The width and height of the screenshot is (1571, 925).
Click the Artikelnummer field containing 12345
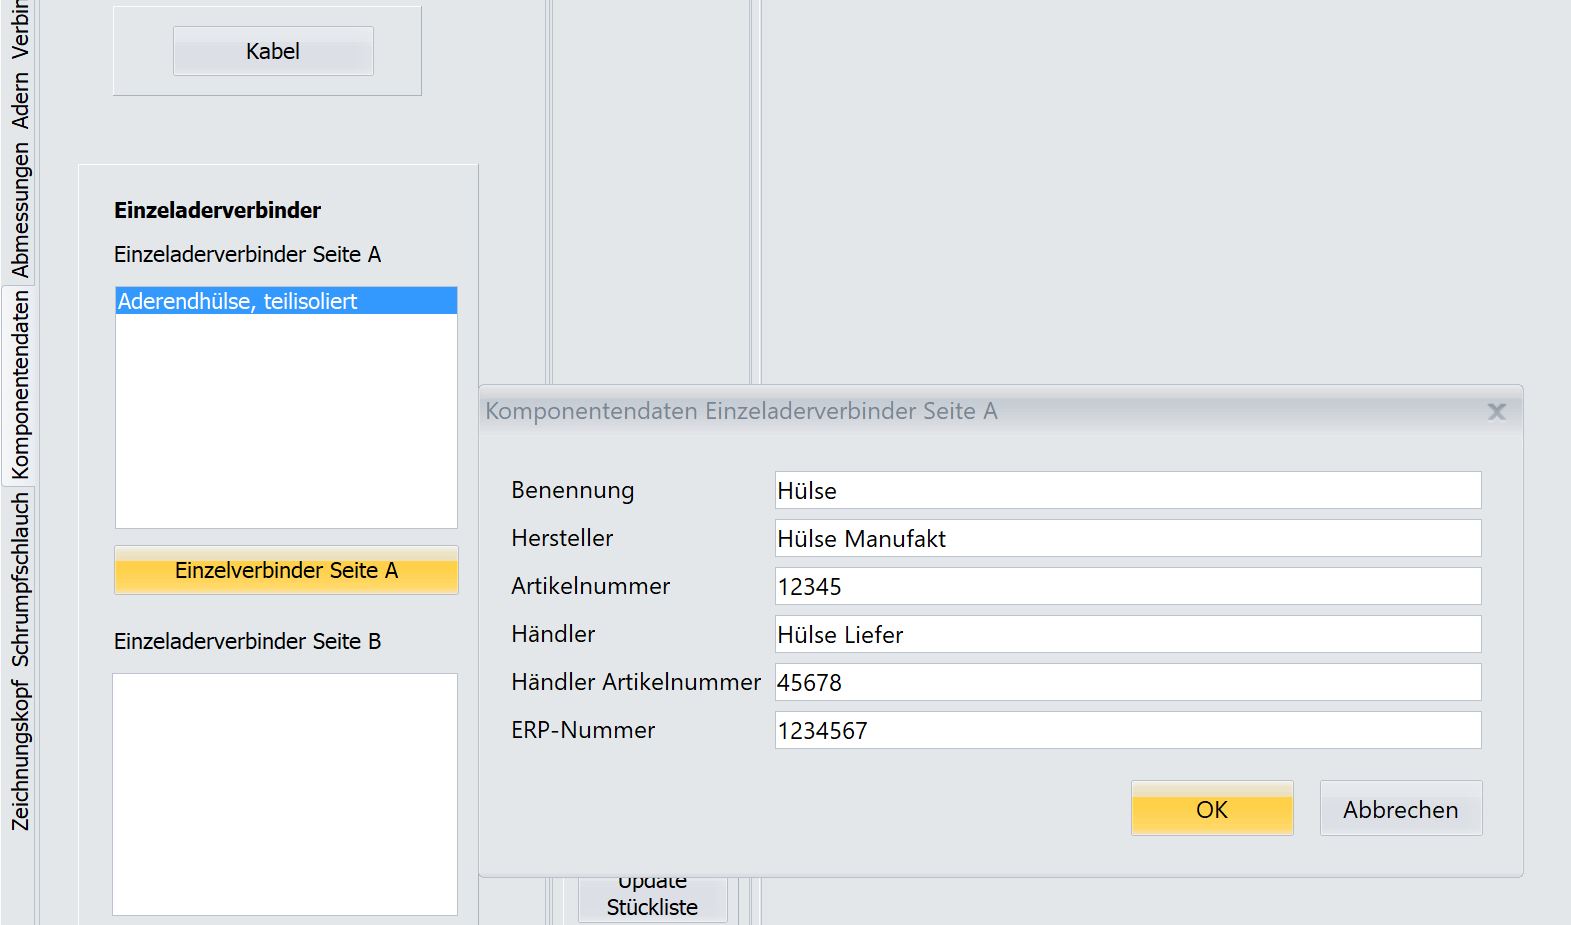[1127, 586]
